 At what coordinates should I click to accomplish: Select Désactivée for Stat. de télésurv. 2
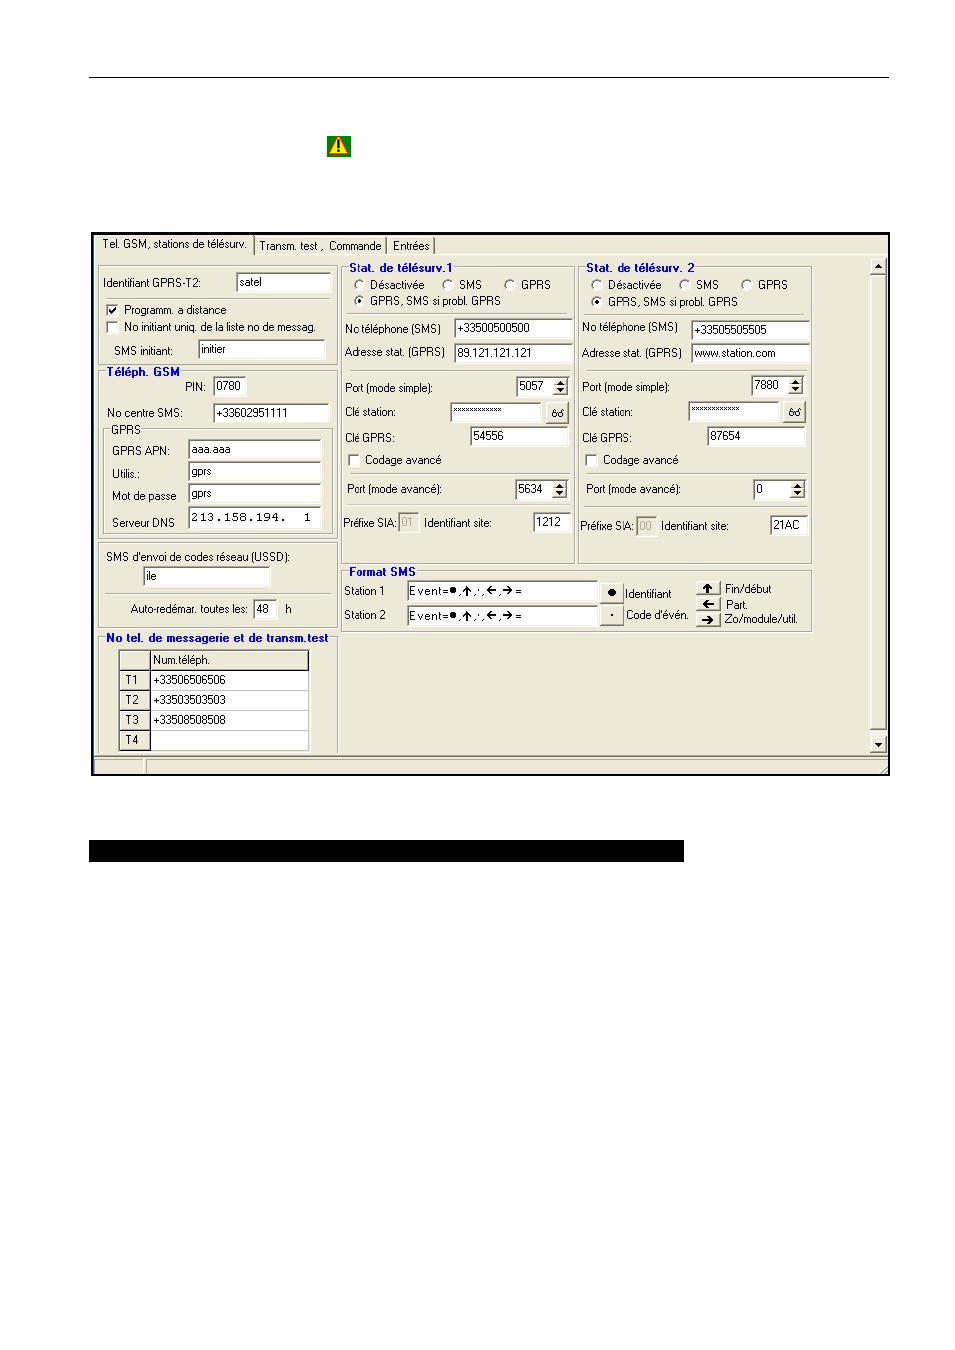click(x=597, y=285)
